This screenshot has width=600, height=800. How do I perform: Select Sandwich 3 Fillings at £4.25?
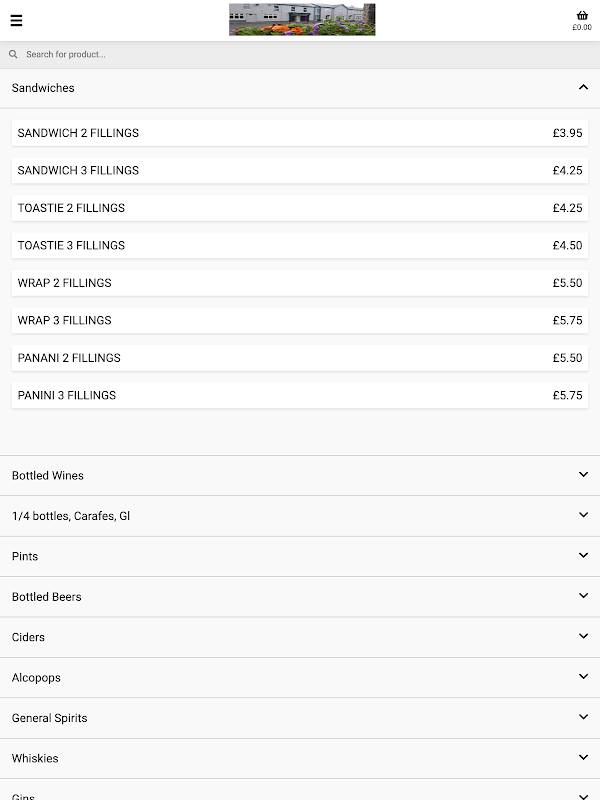pyautogui.click(x=299, y=170)
